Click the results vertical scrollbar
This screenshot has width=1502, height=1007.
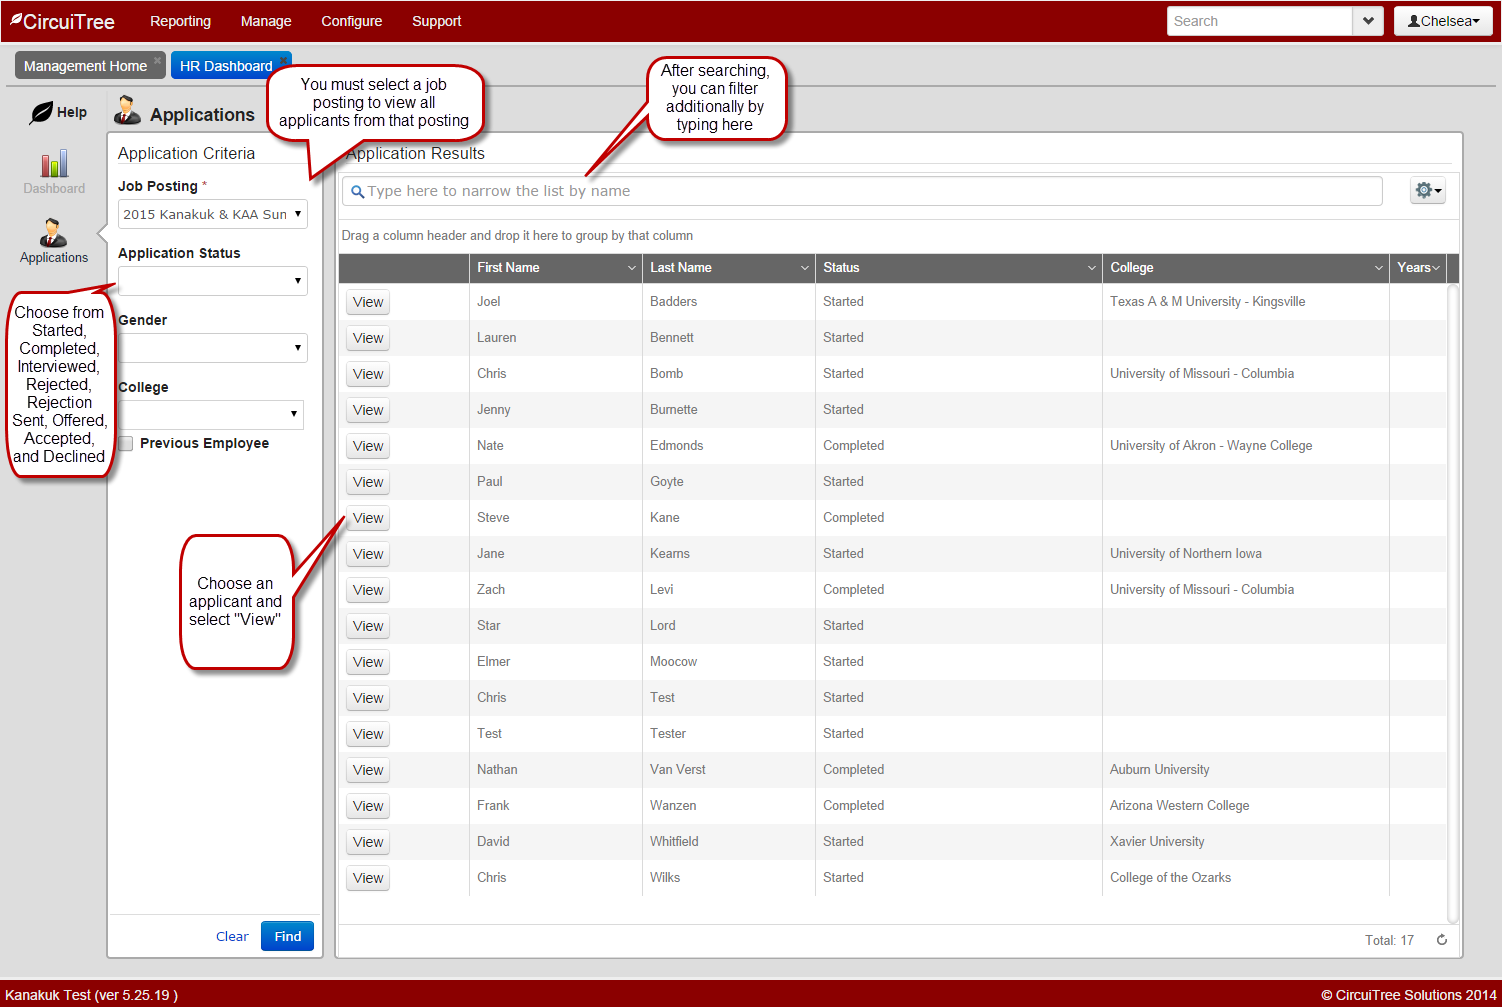1453,600
